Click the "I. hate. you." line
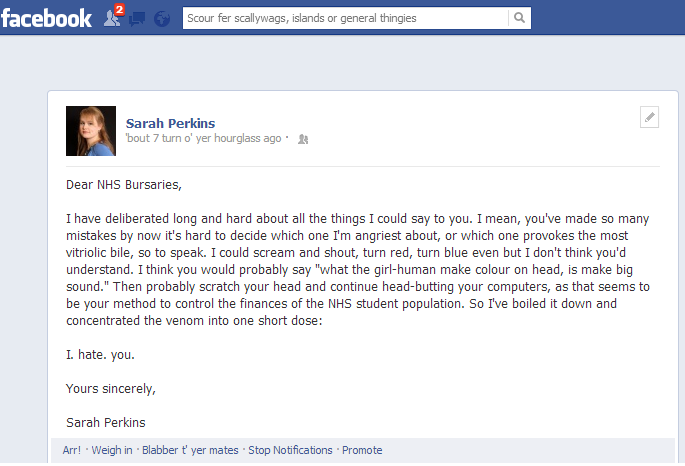The height and width of the screenshot is (466, 685). pyautogui.click(x=100, y=355)
